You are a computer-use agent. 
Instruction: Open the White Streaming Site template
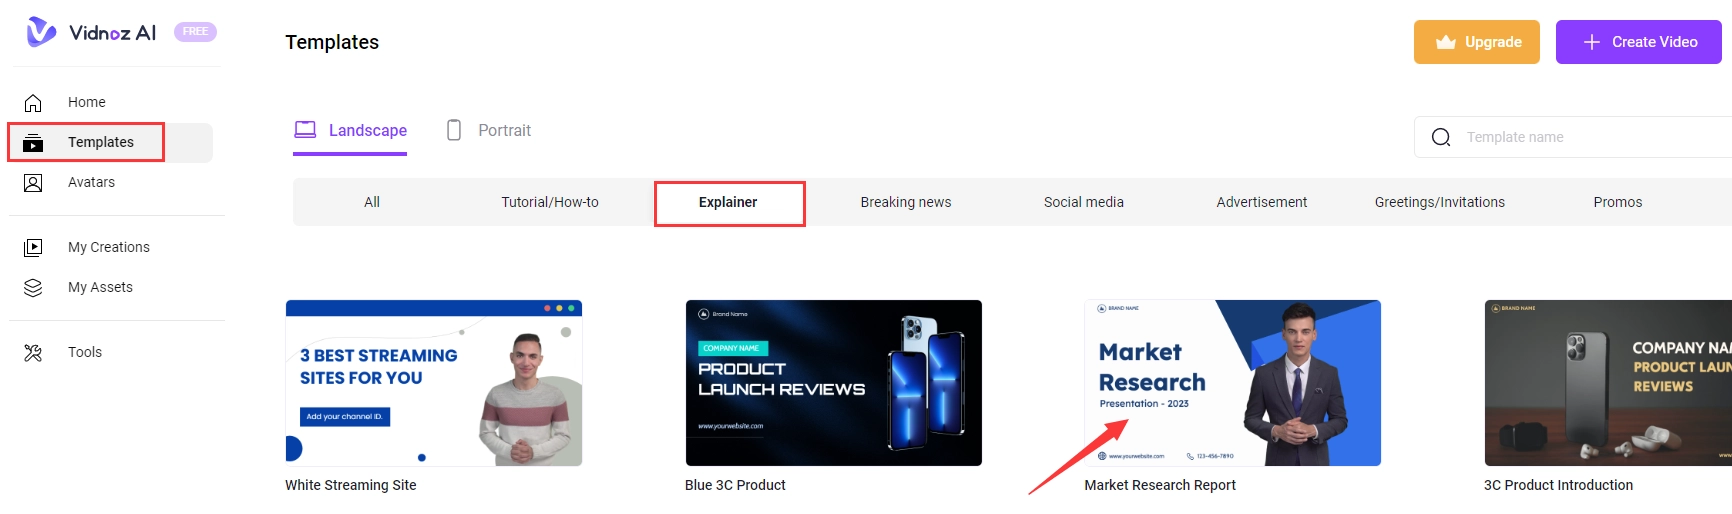click(433, 383)
